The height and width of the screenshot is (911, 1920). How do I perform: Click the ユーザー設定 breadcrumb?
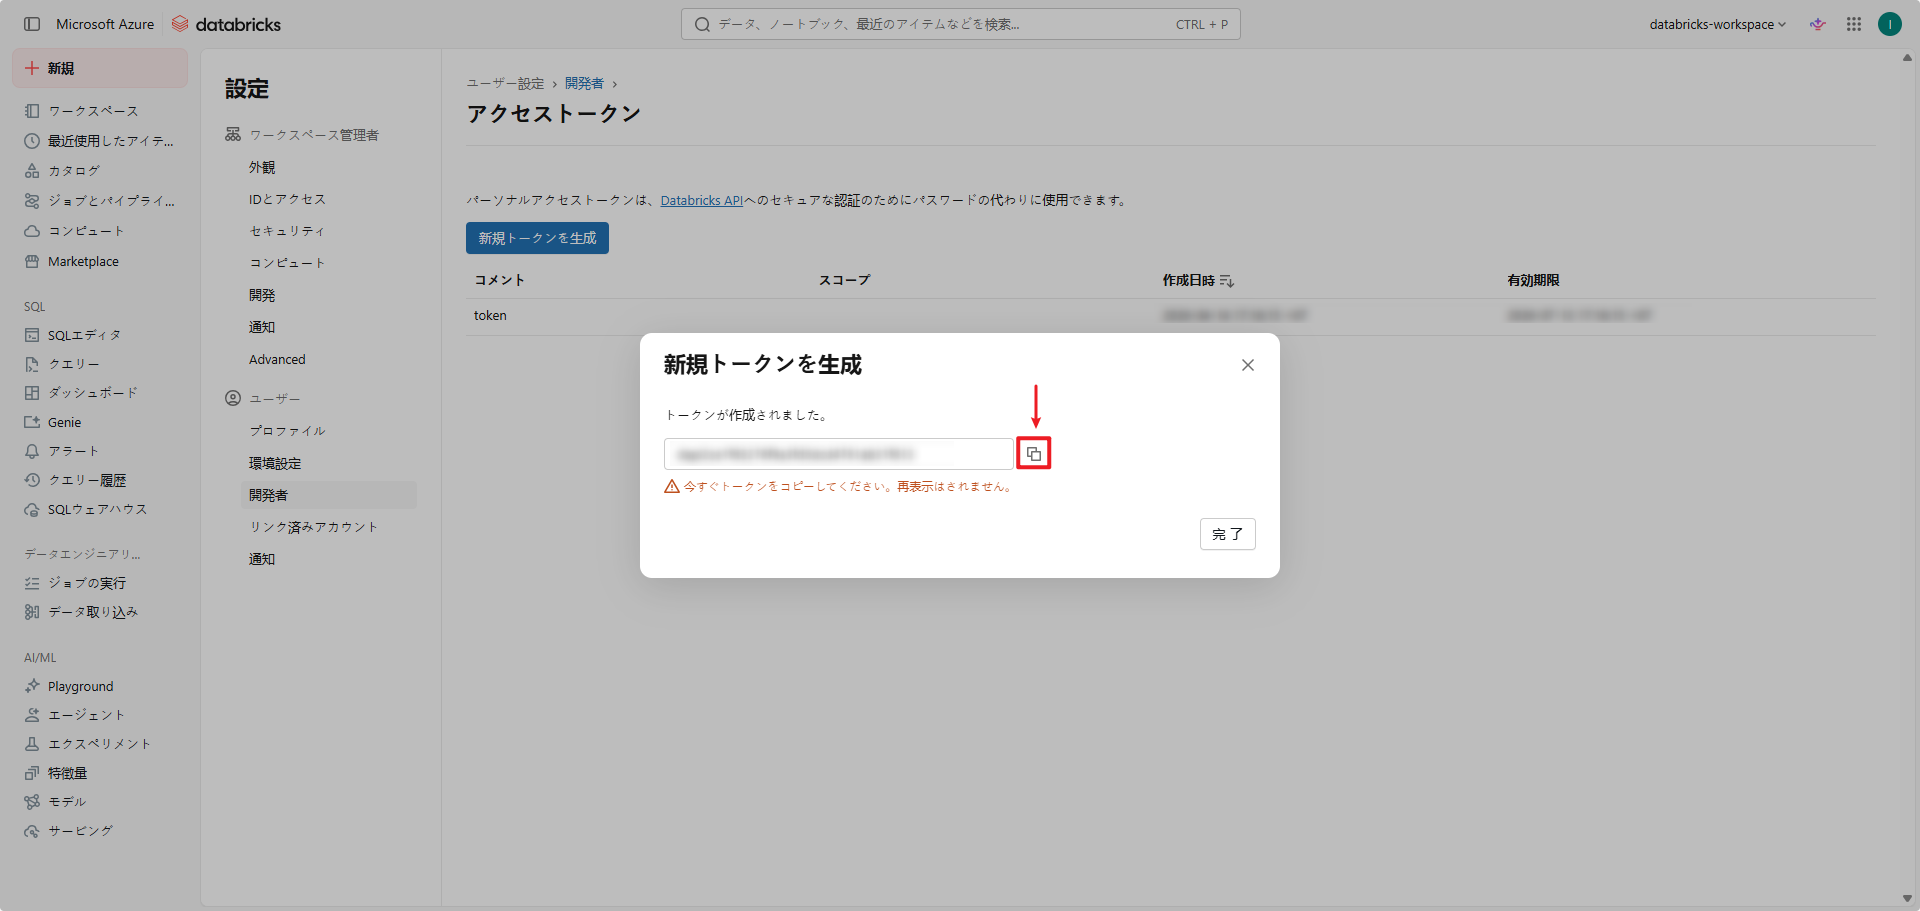[x=505, y=83]
